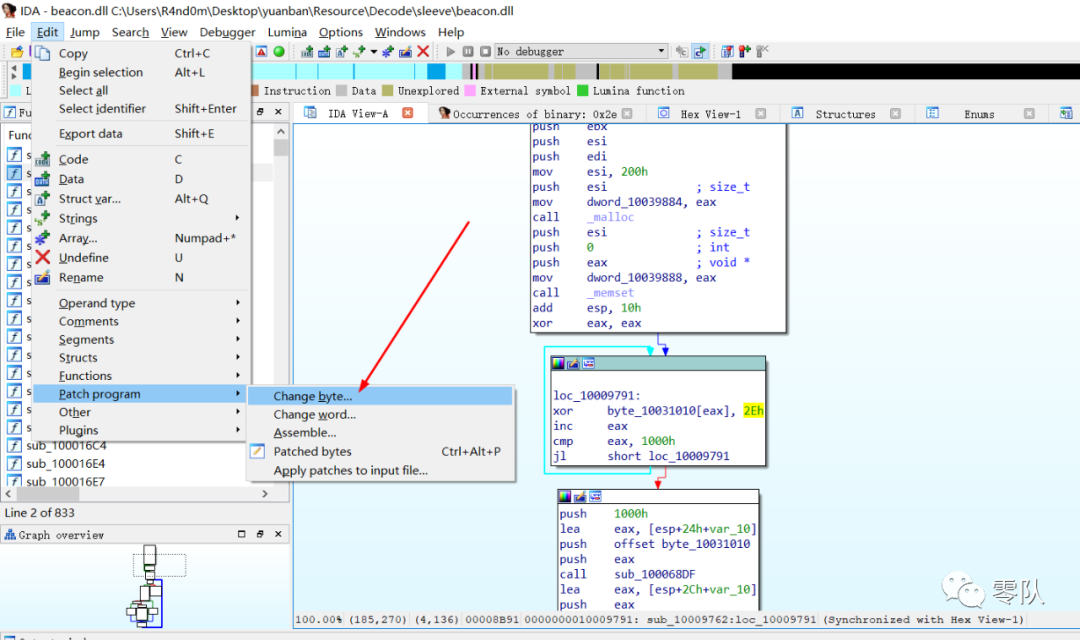Open the Debugger menu
The image size is (1080, 640).
(x=227, y=32)
